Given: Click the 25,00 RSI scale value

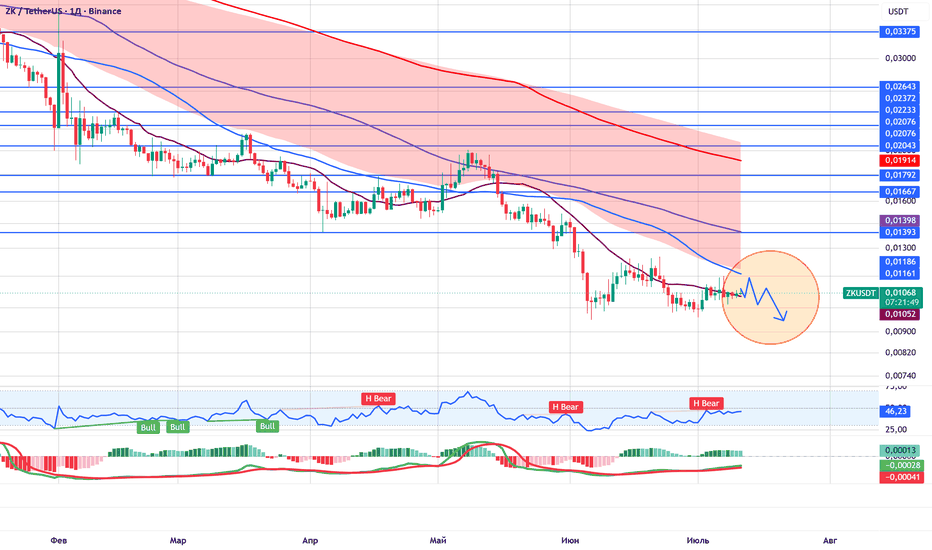Looking at the screenshot, I should (x=896, y=429).
